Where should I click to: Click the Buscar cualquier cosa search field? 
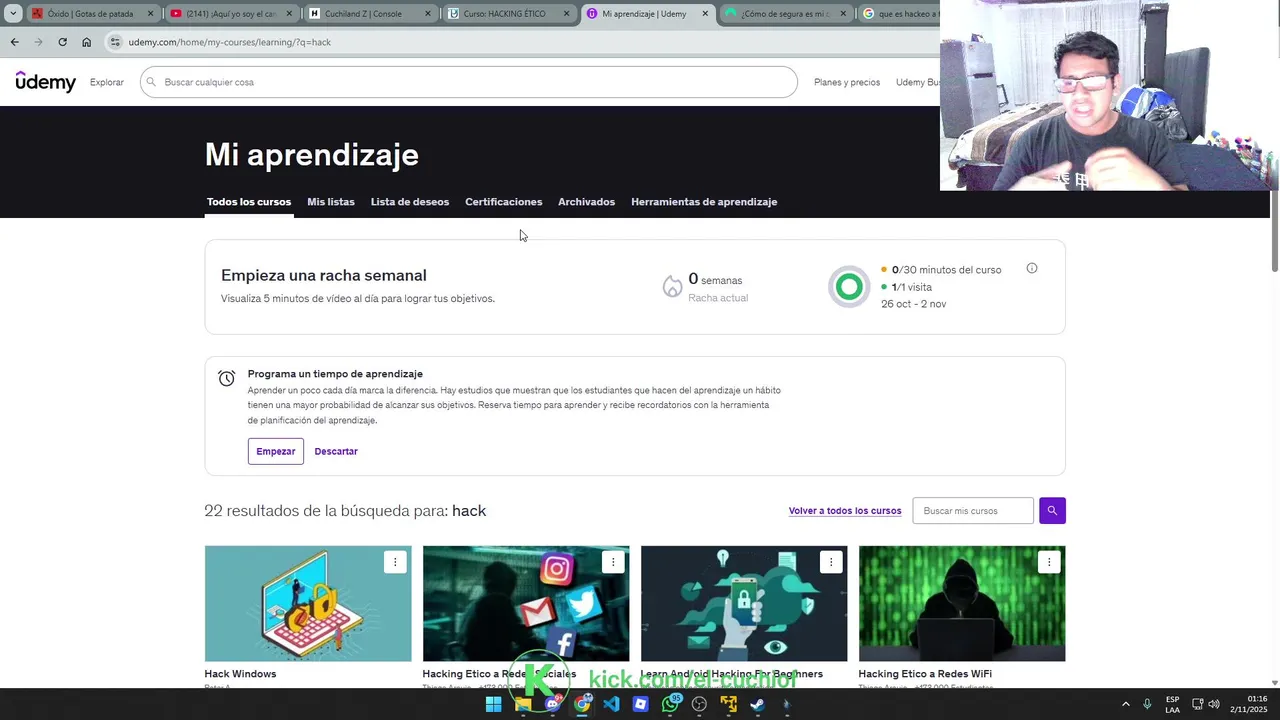click(469, 82)
